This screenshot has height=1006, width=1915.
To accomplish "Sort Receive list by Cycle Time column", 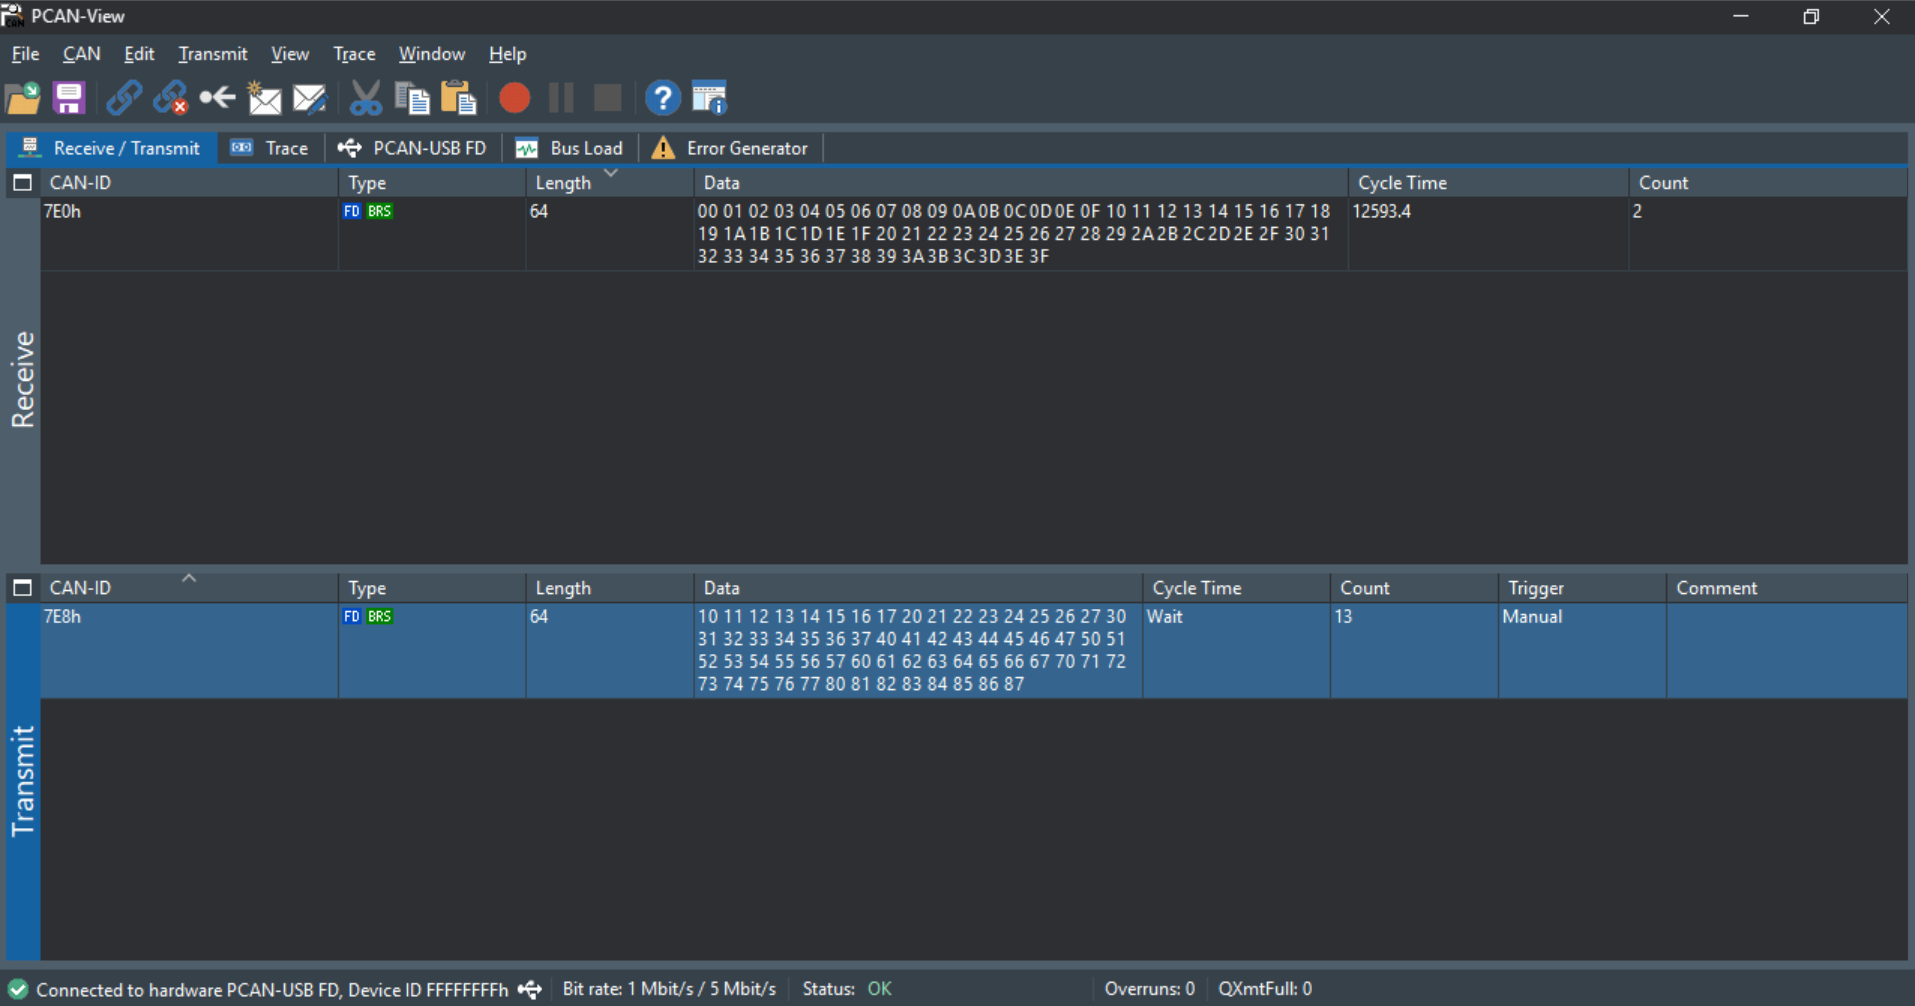I will click(x=1488, y=183).
